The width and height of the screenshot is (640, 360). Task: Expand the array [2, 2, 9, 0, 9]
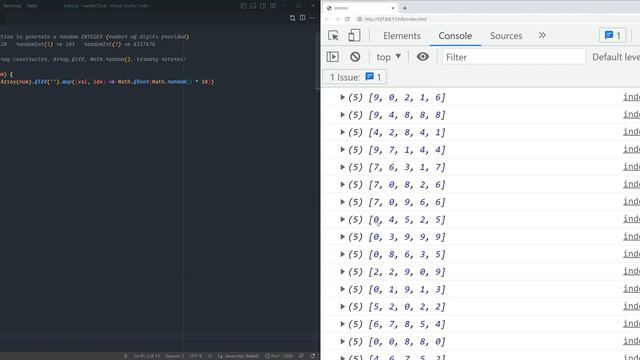click(x=342, y=272)
